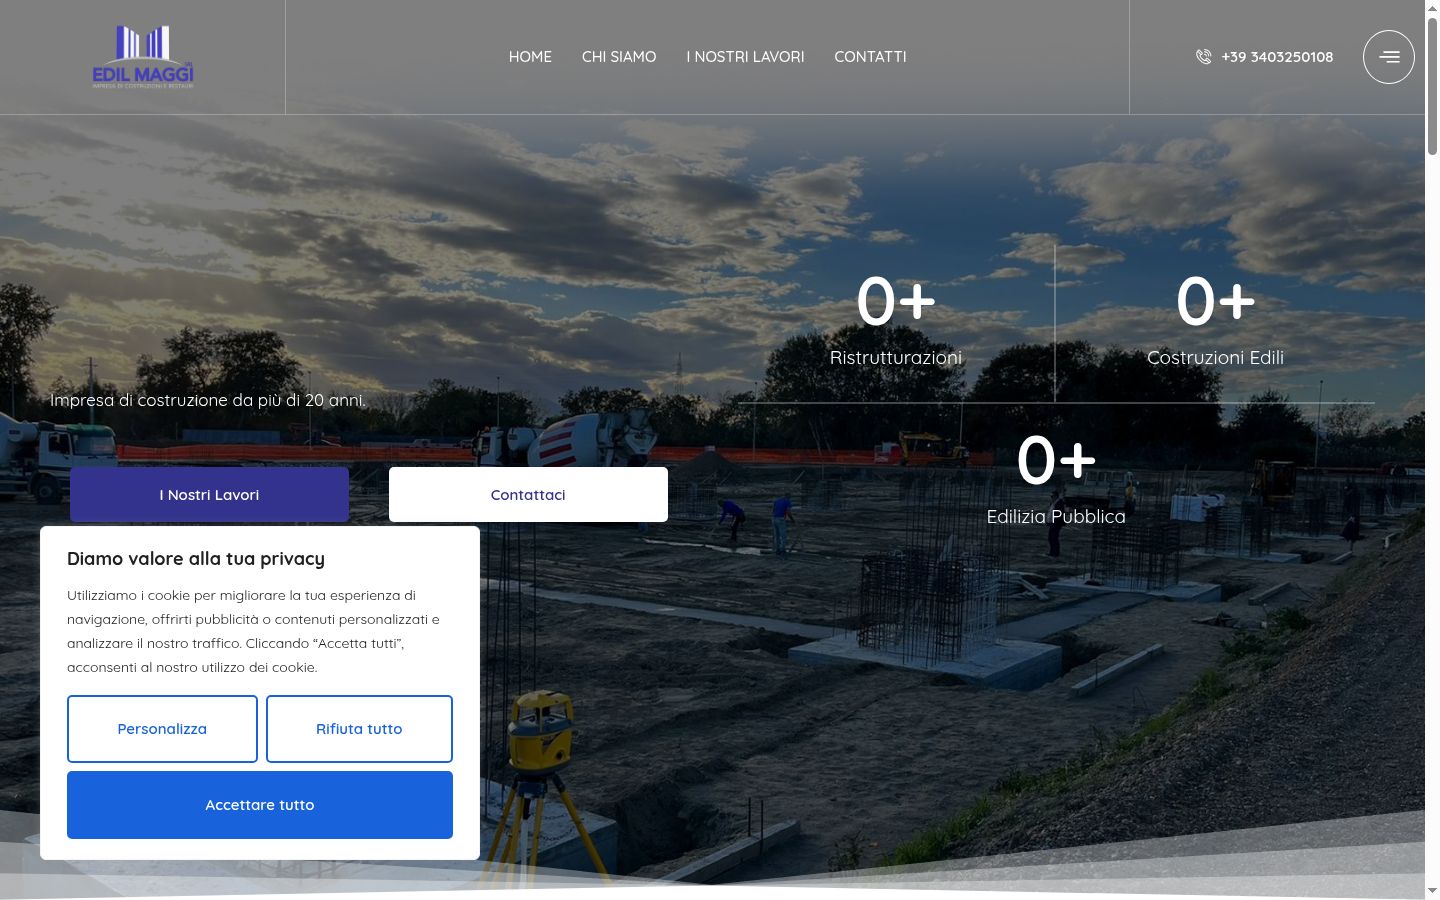
Task: Click the scrollbar up arrow
Action: 1432,7
